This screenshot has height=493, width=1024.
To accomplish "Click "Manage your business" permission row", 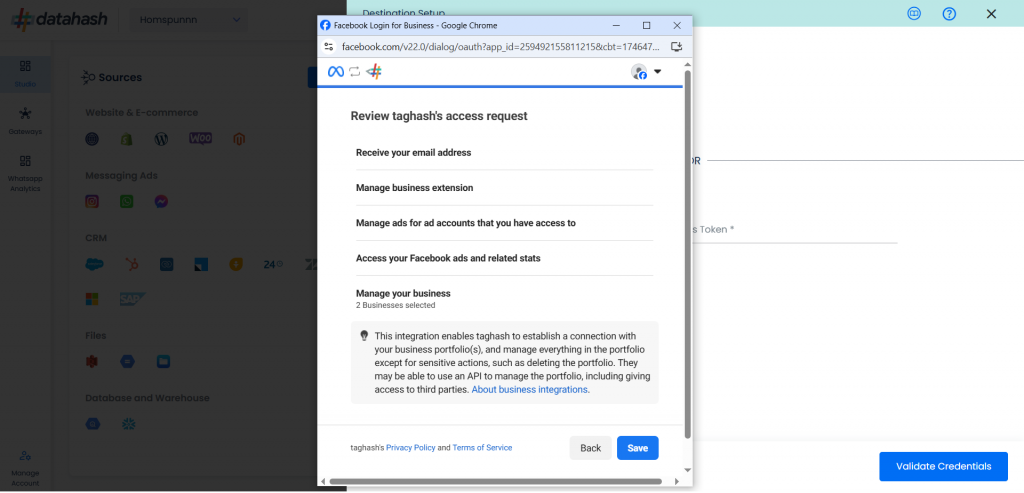I will click(504, 298).
